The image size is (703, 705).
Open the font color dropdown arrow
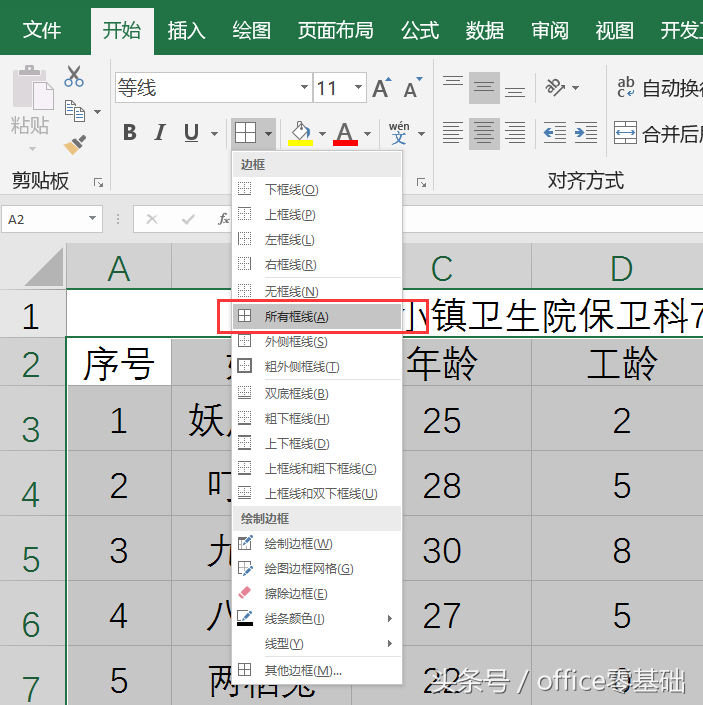point(368,134)
